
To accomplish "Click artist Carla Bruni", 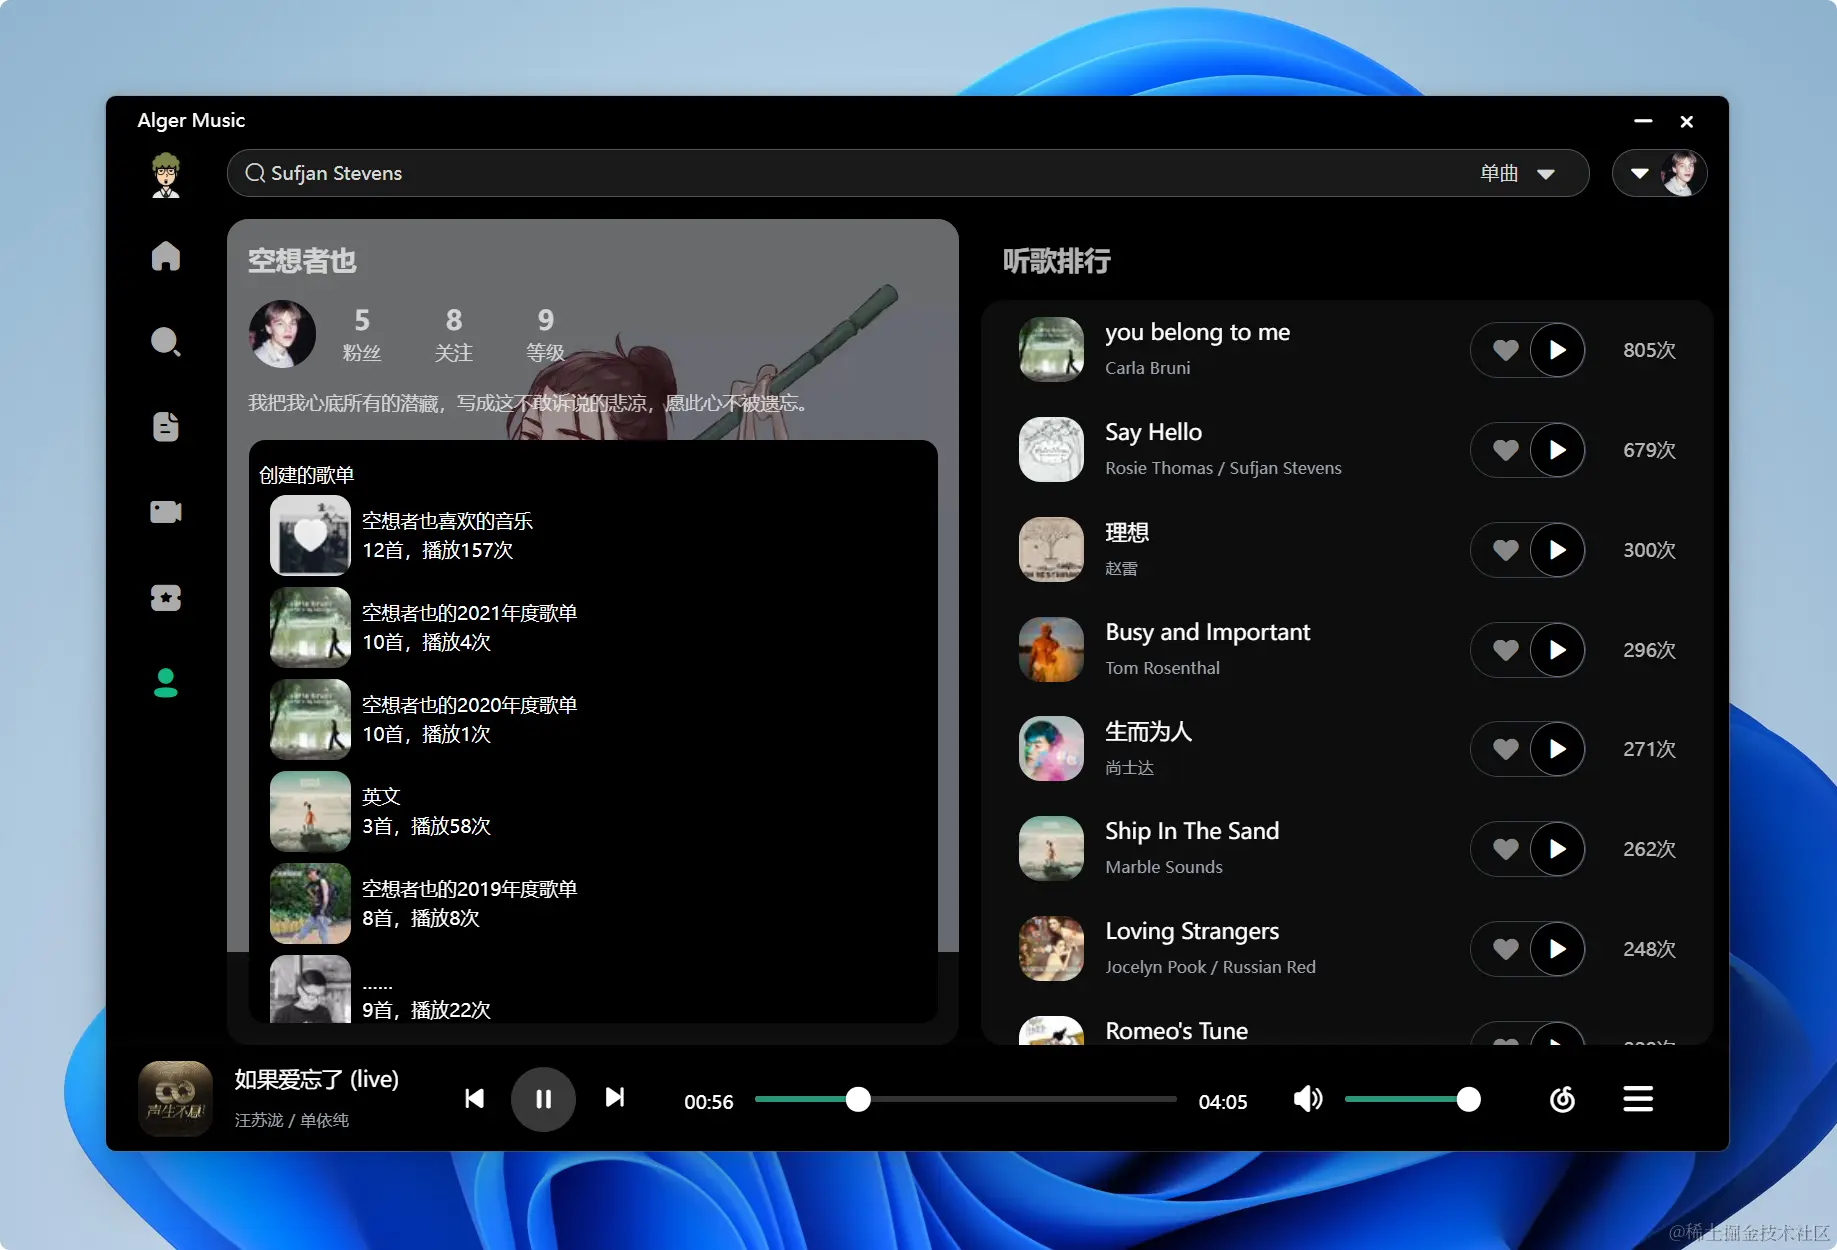I will coord(1148,368).
